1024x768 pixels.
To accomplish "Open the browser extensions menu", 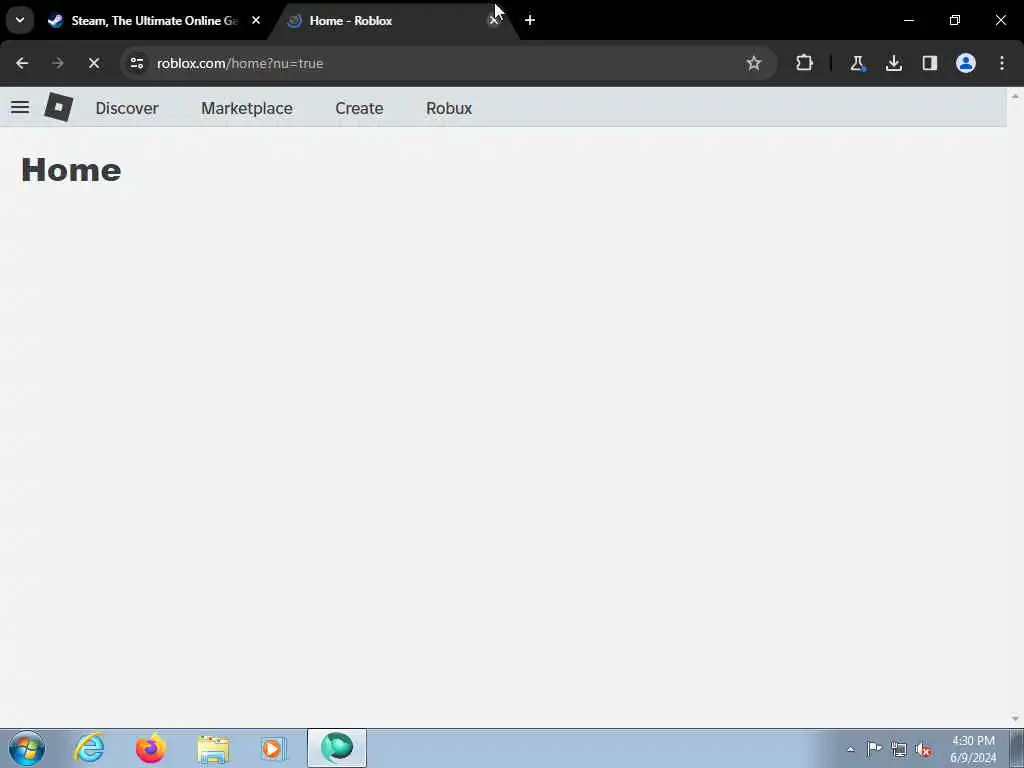I will [x=804, y=63].
